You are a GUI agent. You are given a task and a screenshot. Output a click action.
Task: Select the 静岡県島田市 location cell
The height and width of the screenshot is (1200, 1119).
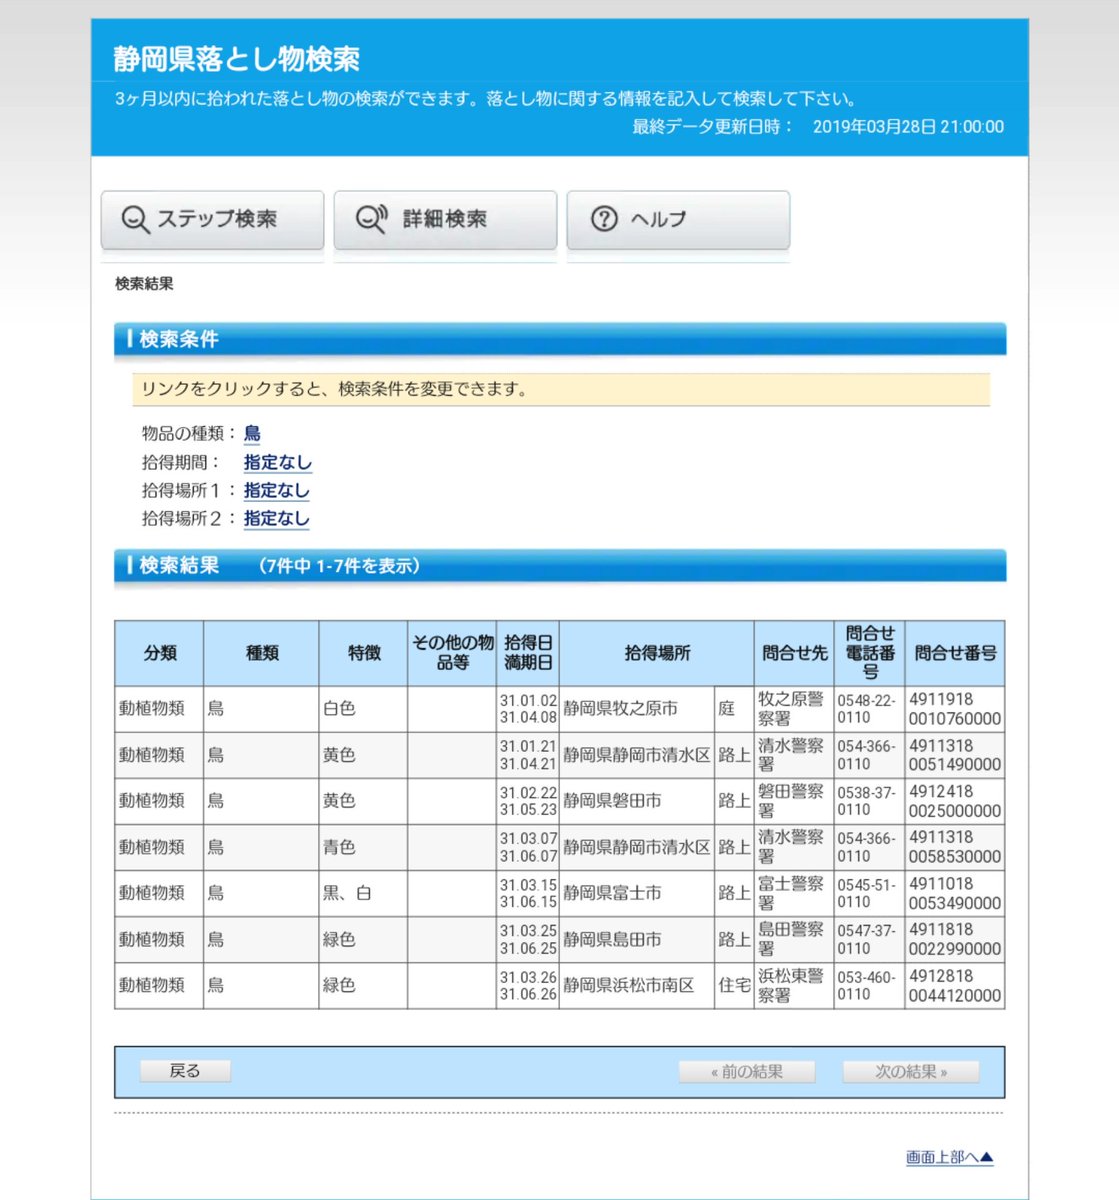(636, 939)
